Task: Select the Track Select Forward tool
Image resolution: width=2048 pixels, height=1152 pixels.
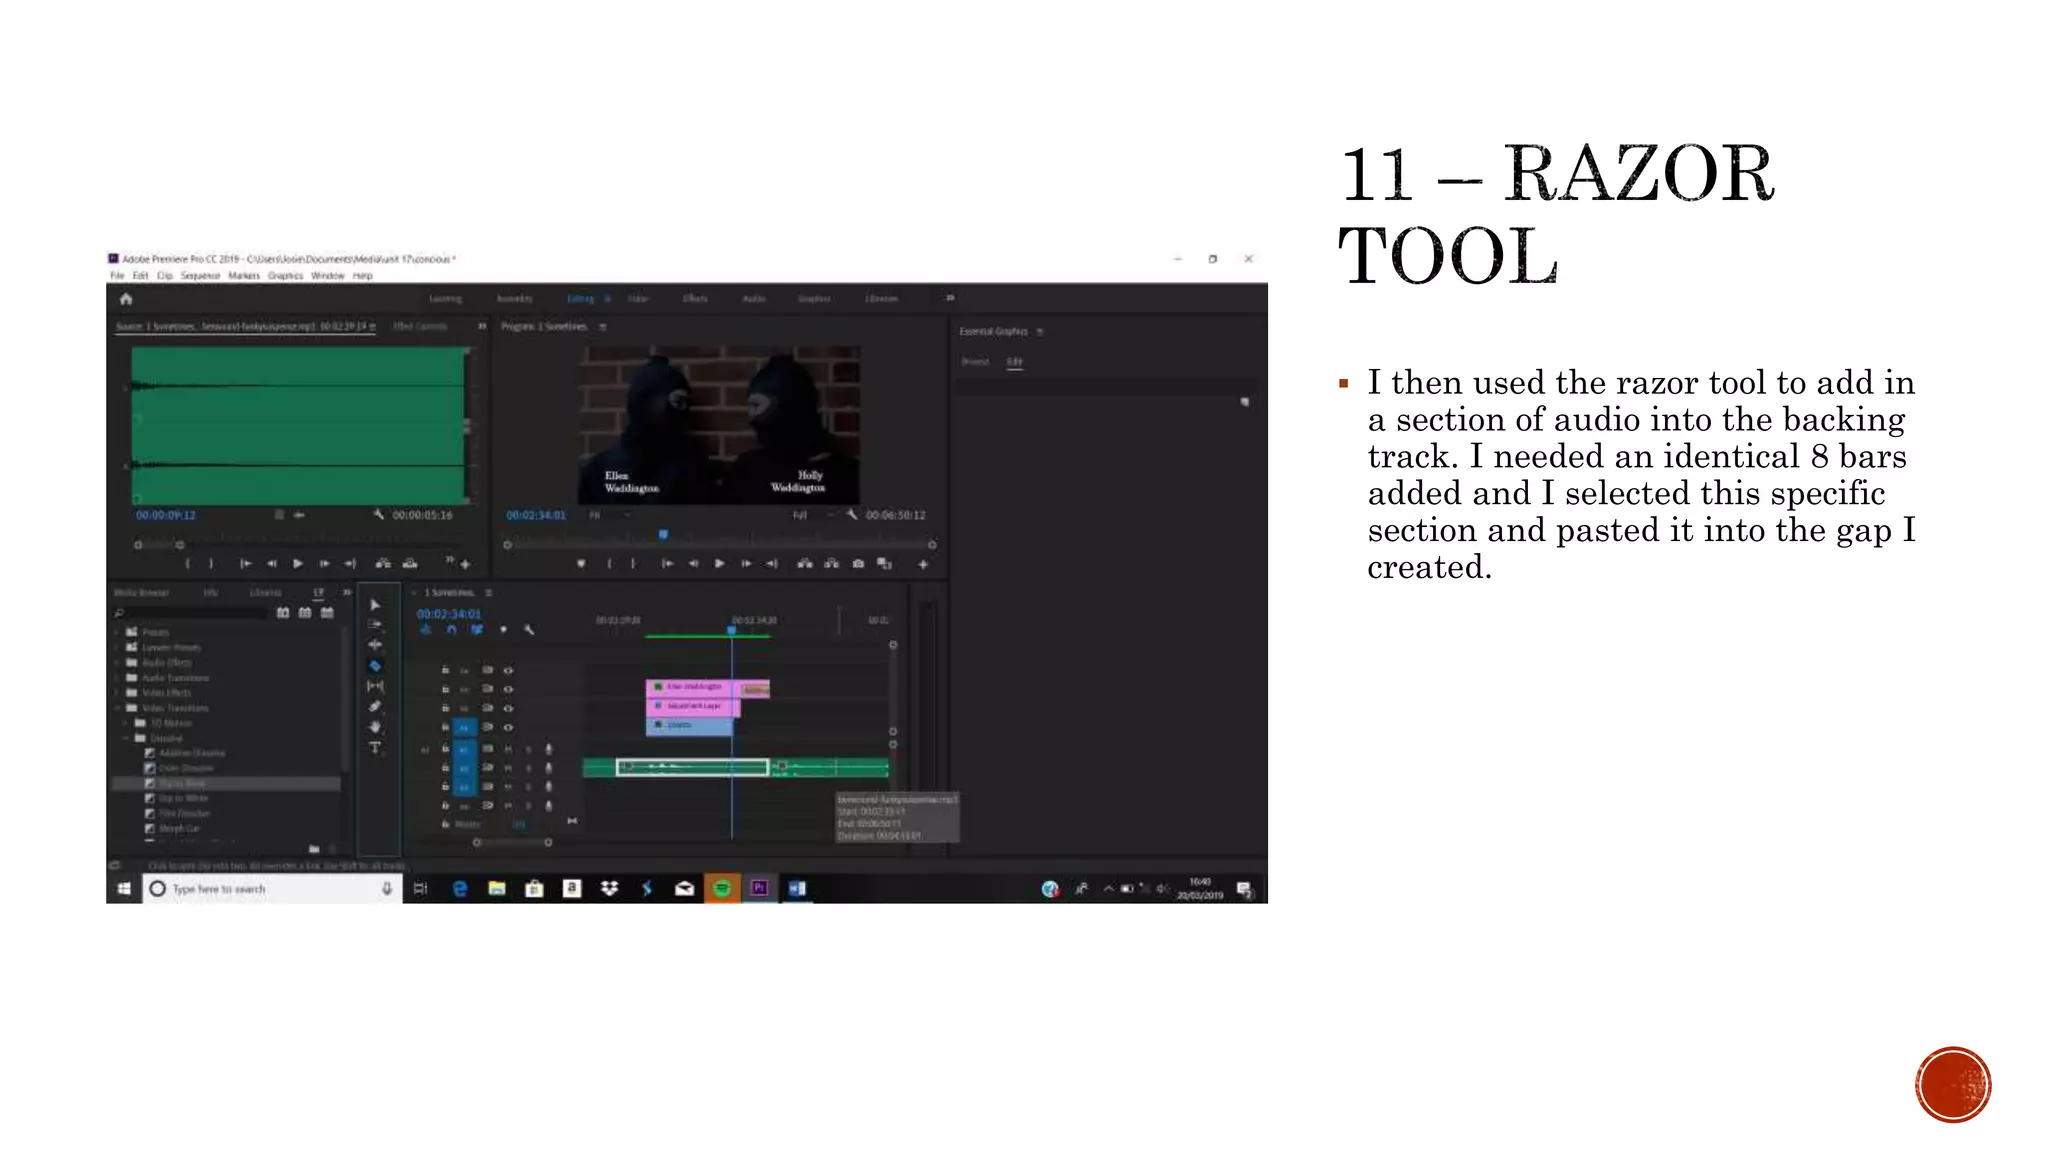Action: 375,624
